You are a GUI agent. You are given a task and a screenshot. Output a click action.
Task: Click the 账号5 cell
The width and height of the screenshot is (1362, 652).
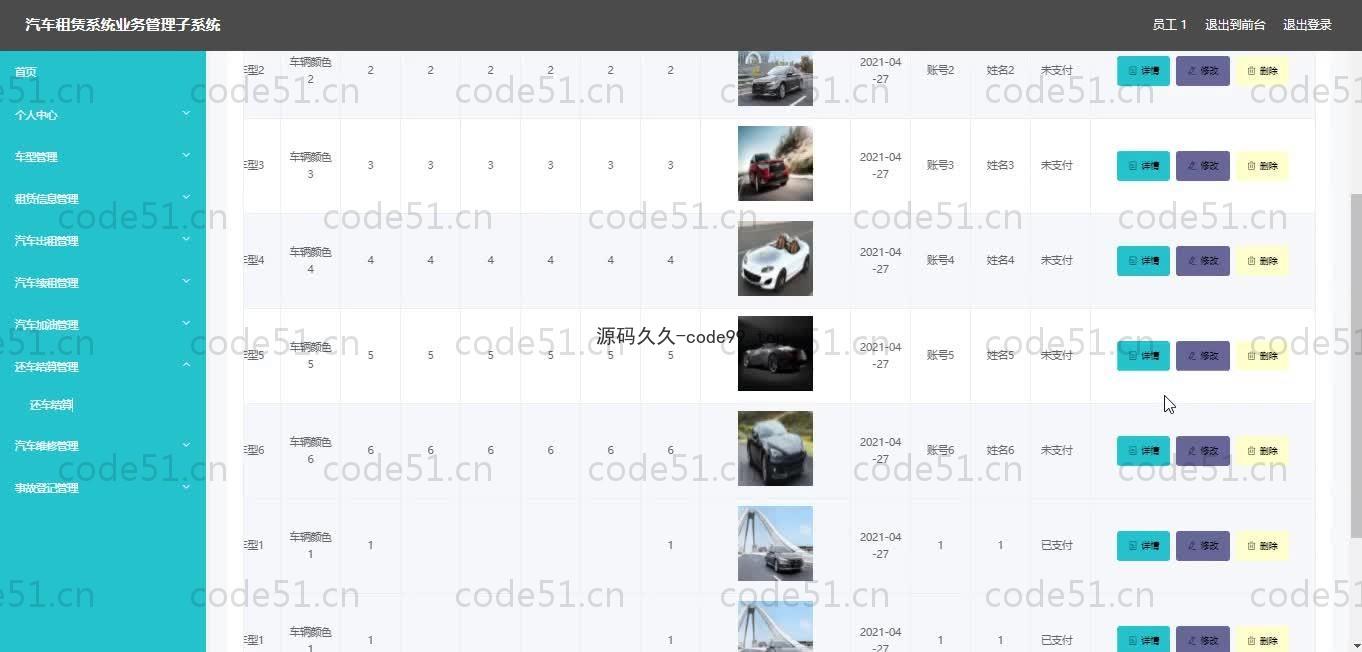(940, 355)
